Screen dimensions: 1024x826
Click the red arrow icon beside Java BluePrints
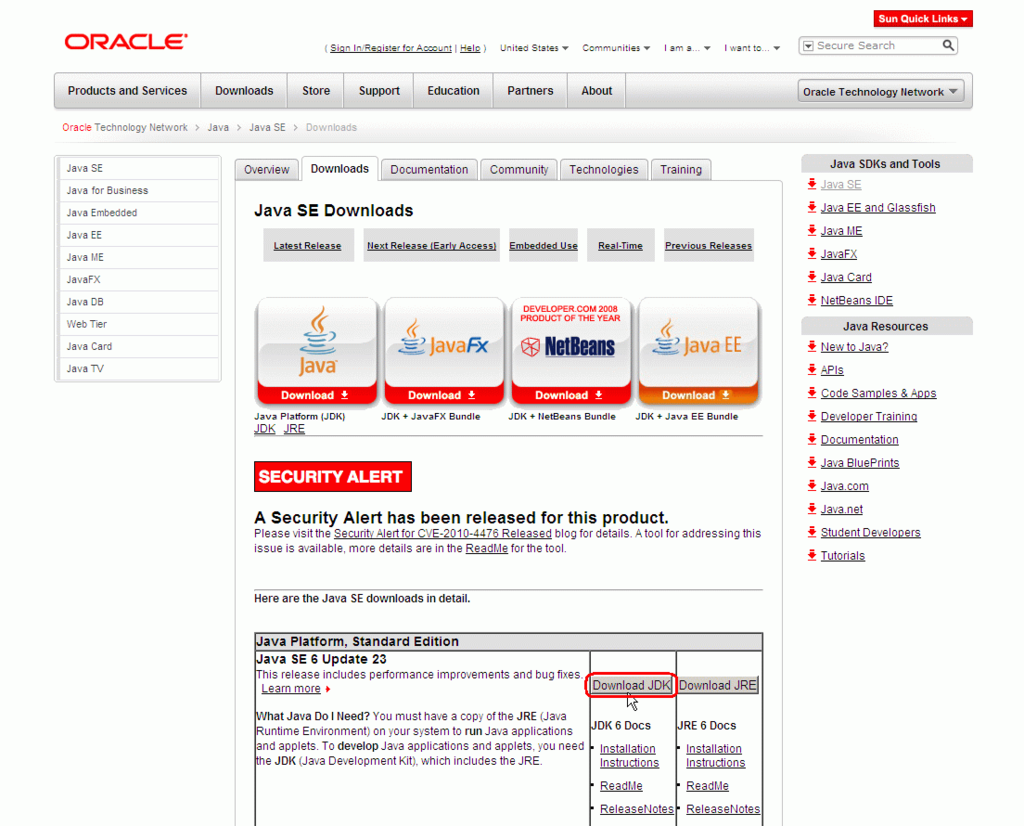click(812, 462)
